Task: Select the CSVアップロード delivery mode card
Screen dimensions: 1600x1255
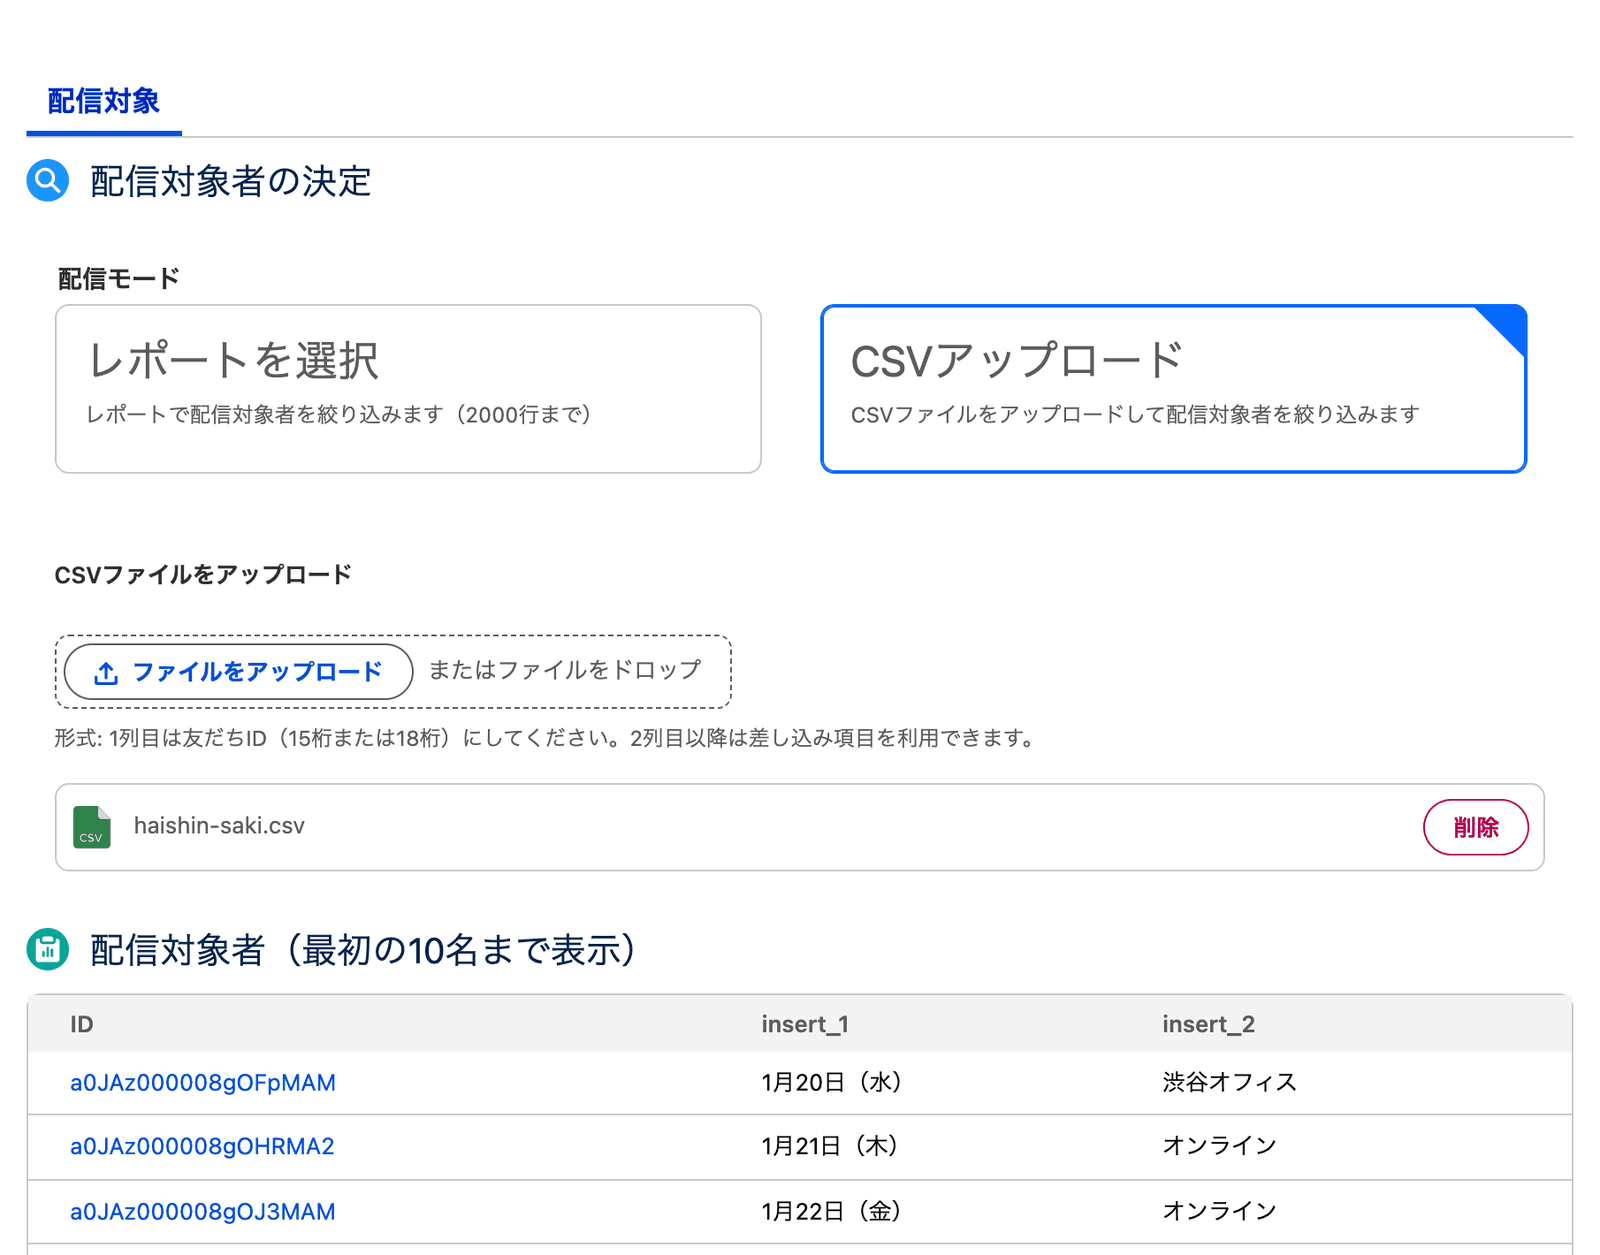Action: point(1173,389)
